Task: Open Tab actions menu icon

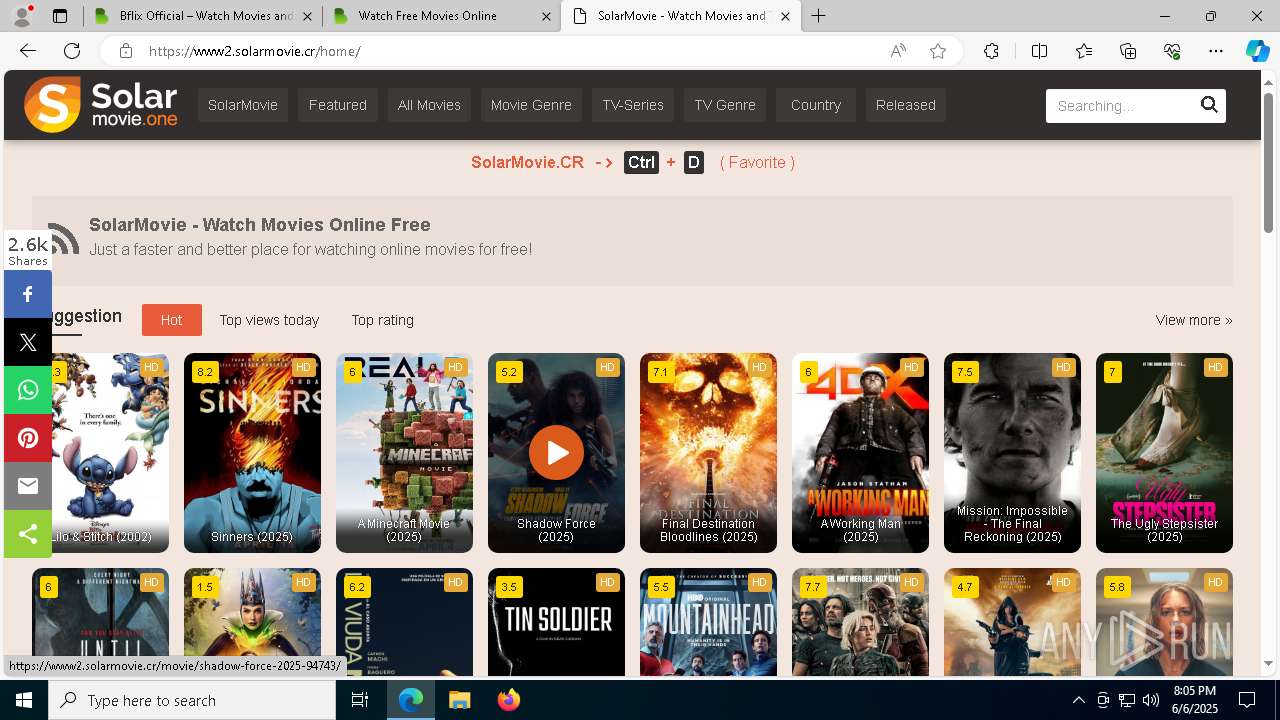Action: coord(60,16)
